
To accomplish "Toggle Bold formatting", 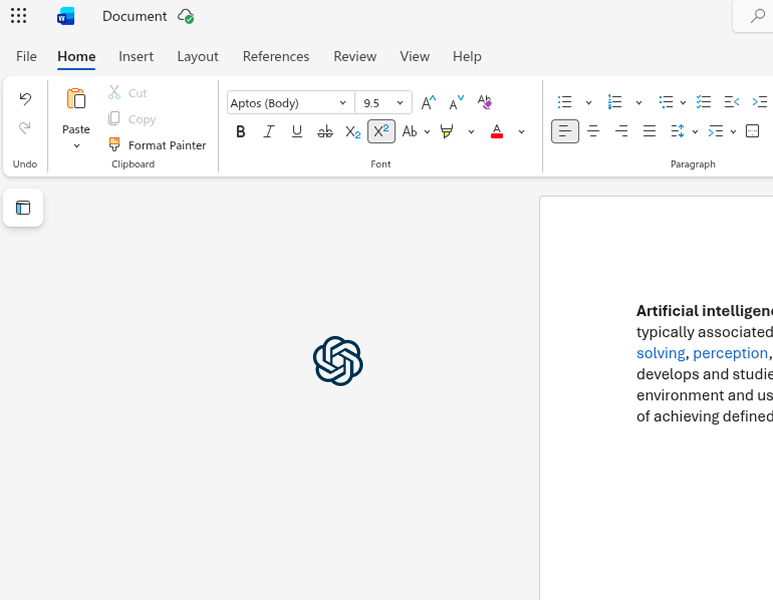I will 240,132.
